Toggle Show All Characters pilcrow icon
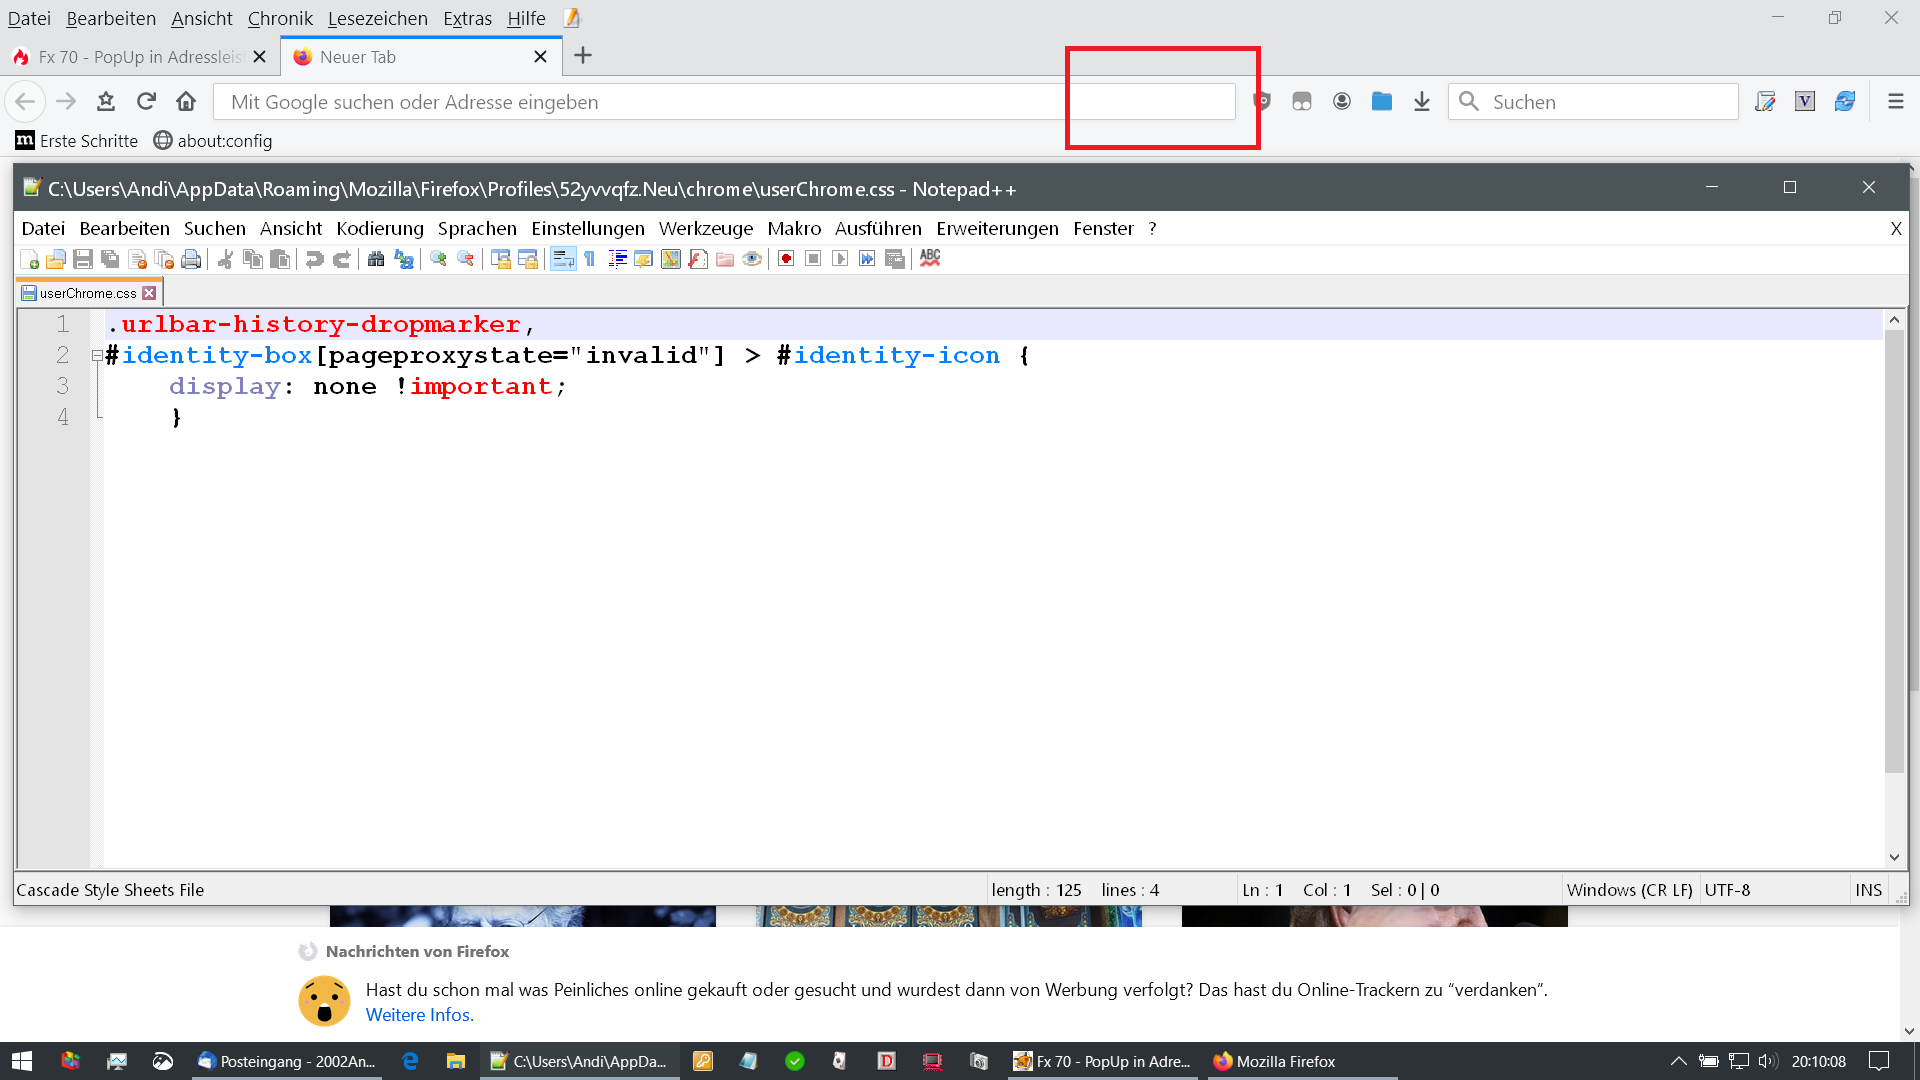The width and height of the screenshot is (1920, 1080). [590, 259]
